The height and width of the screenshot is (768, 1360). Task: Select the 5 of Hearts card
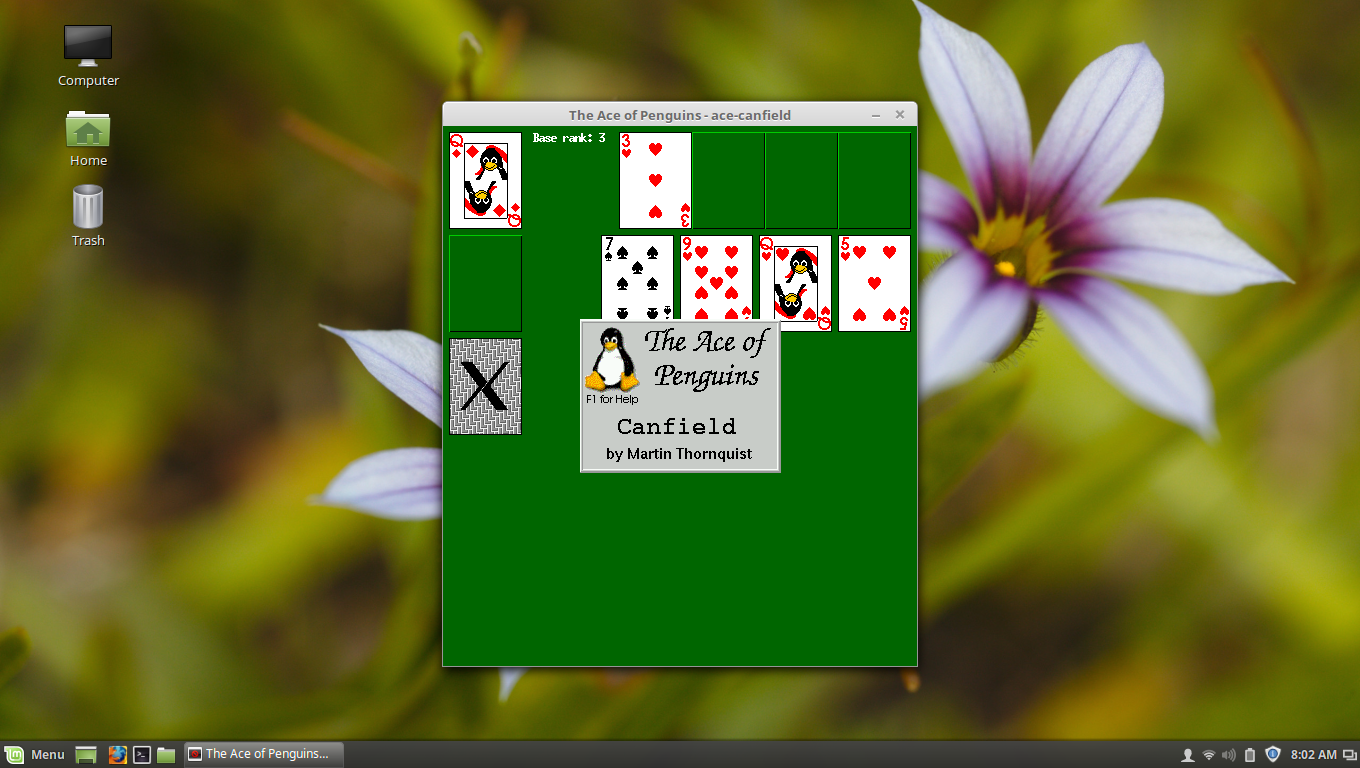[x=874, y=283]
